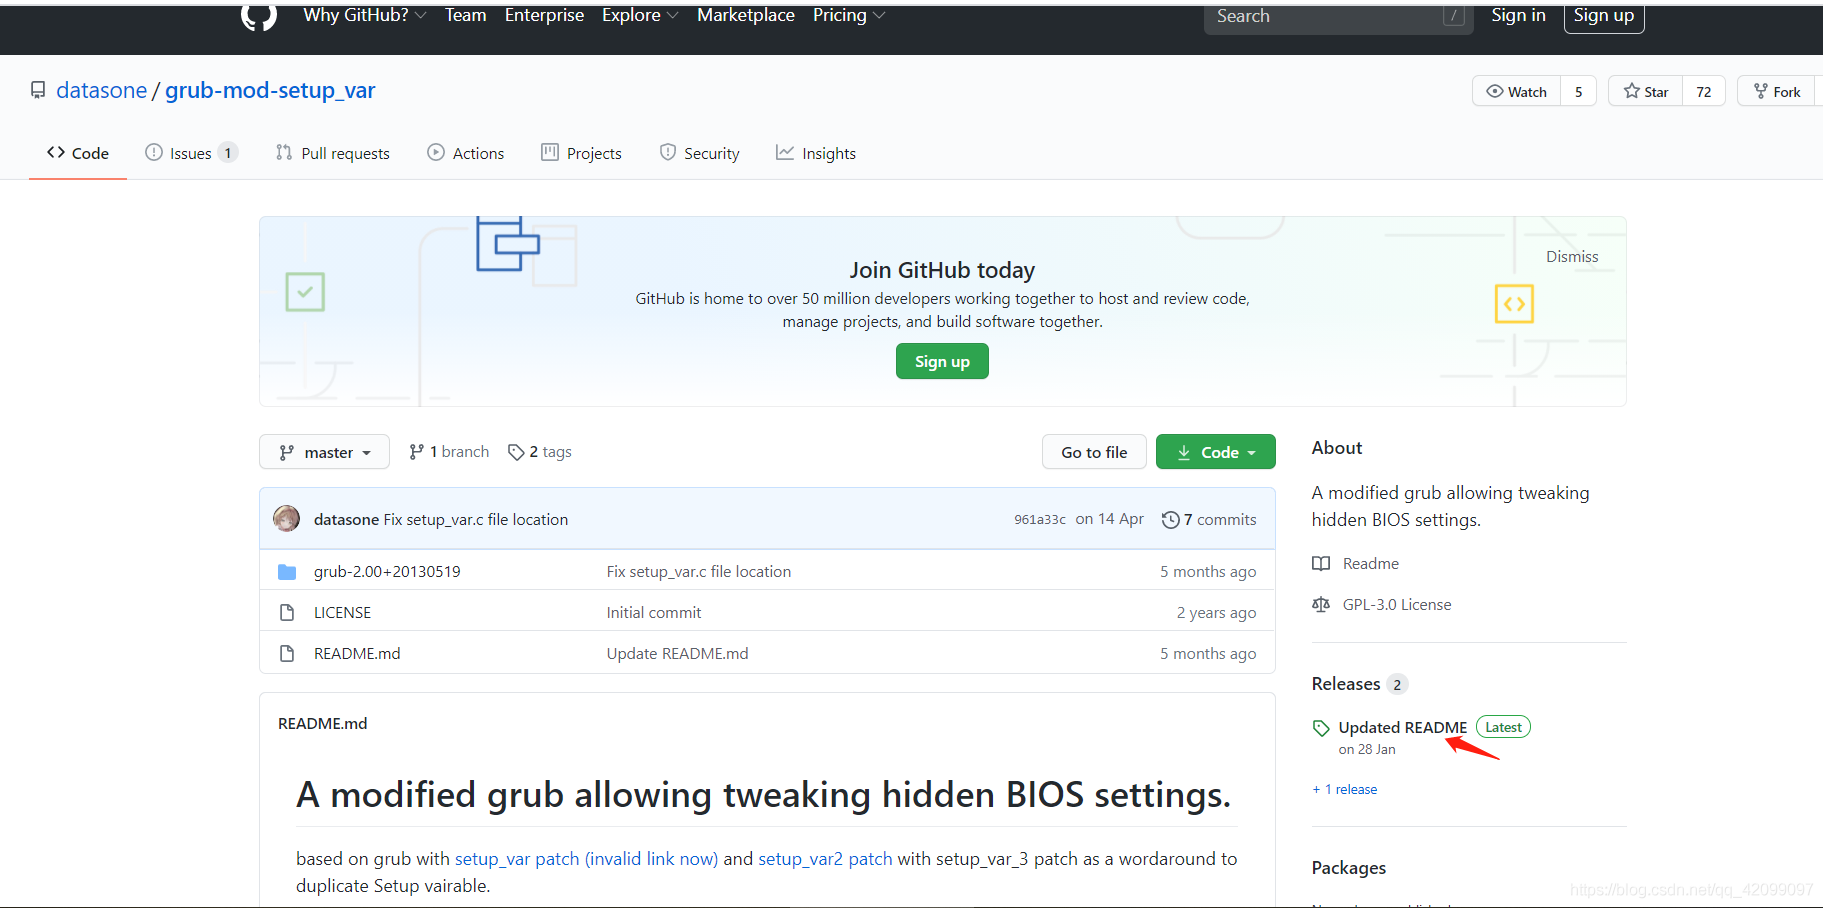Viewport: 1823px width, 908px height.
Task: Open the Enterprise page in header
Action: (544, 15)
